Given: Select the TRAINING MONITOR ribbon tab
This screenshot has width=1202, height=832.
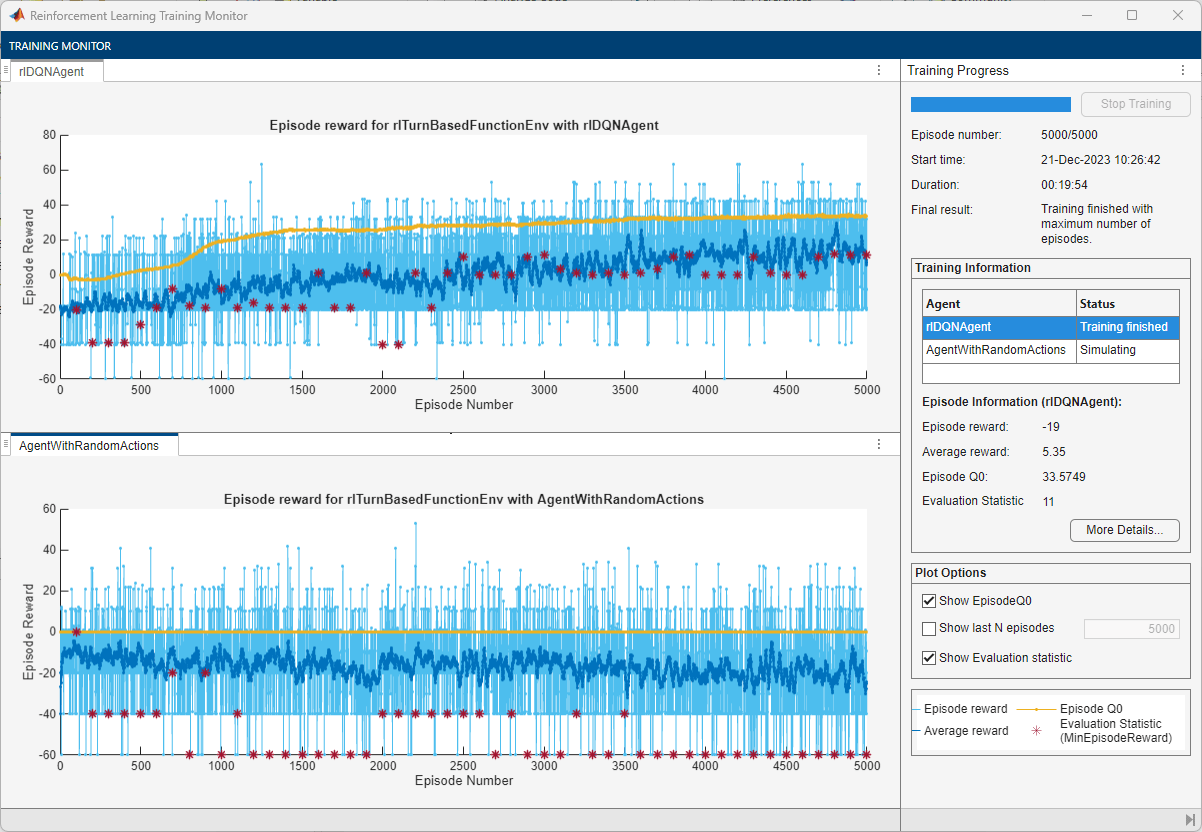Looking at the screenshot, I should (60, 45).
